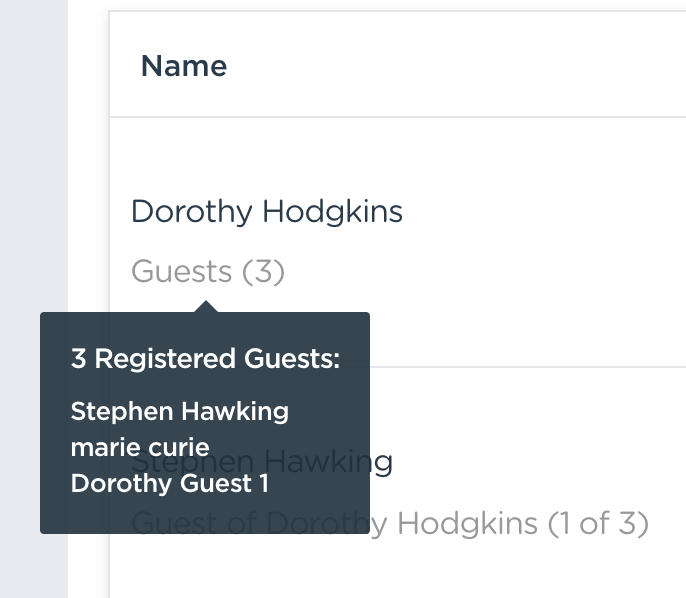Choose Dorothy Guest 1 in tooltip

click(x=169, y=483)
